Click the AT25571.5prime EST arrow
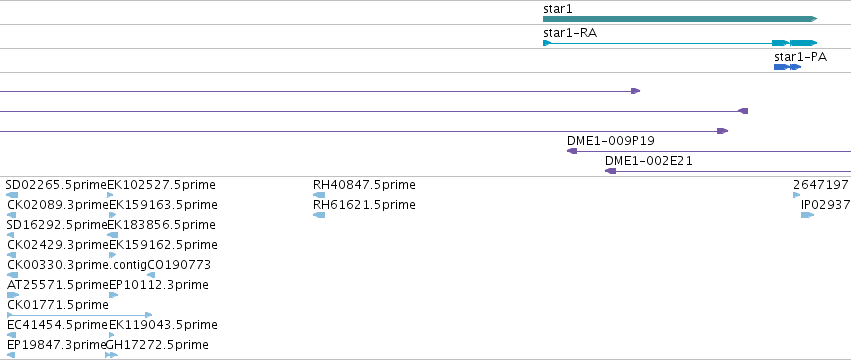This screenshot has width=851, height=360. (13, 295)
